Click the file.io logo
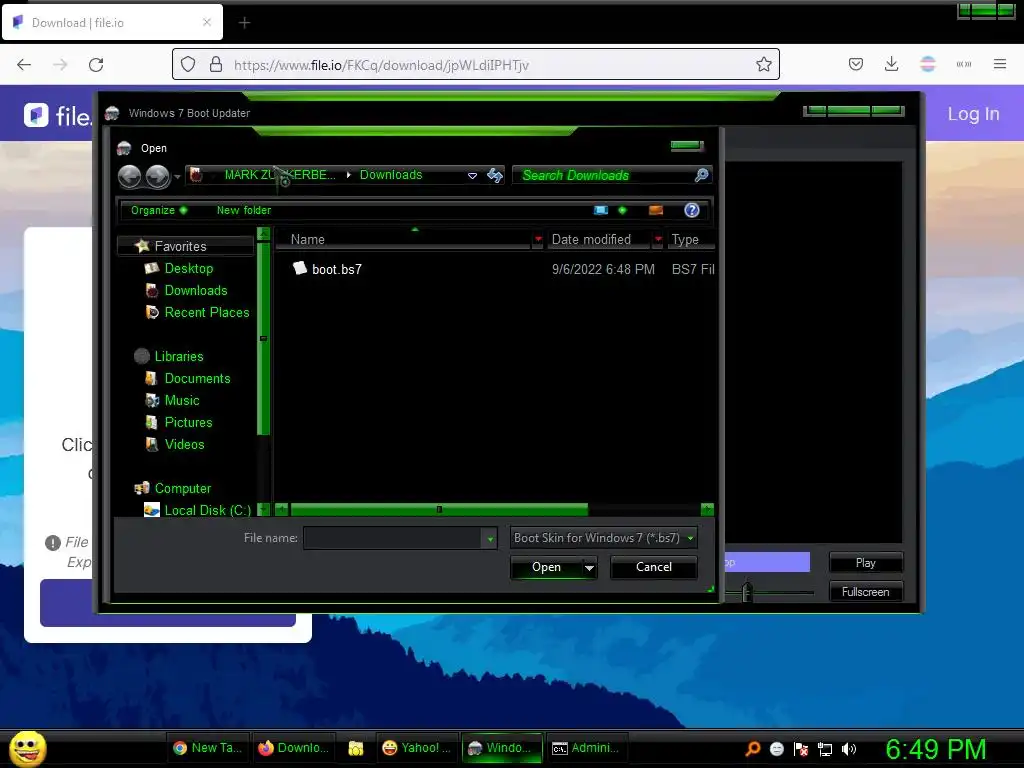This screenshot has width=1024, height=768. click(57, 116)
